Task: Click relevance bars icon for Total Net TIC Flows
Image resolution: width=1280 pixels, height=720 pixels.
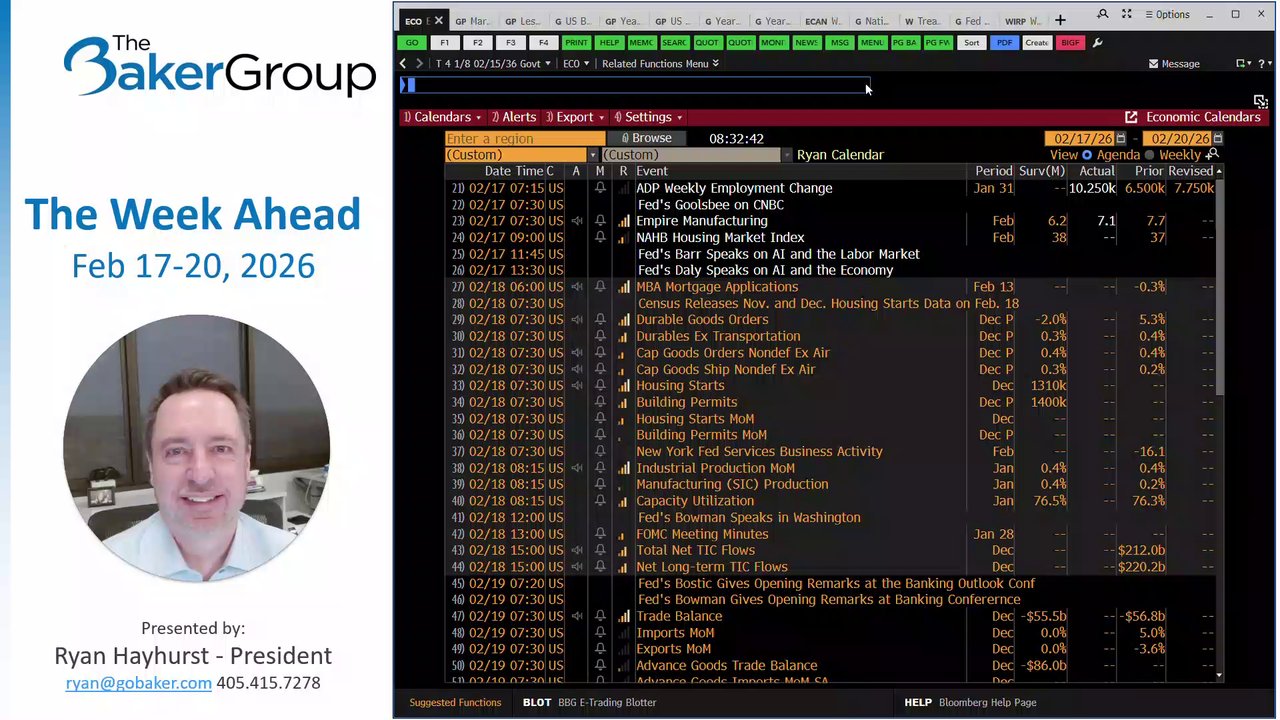Action: (x=624, y=551)
